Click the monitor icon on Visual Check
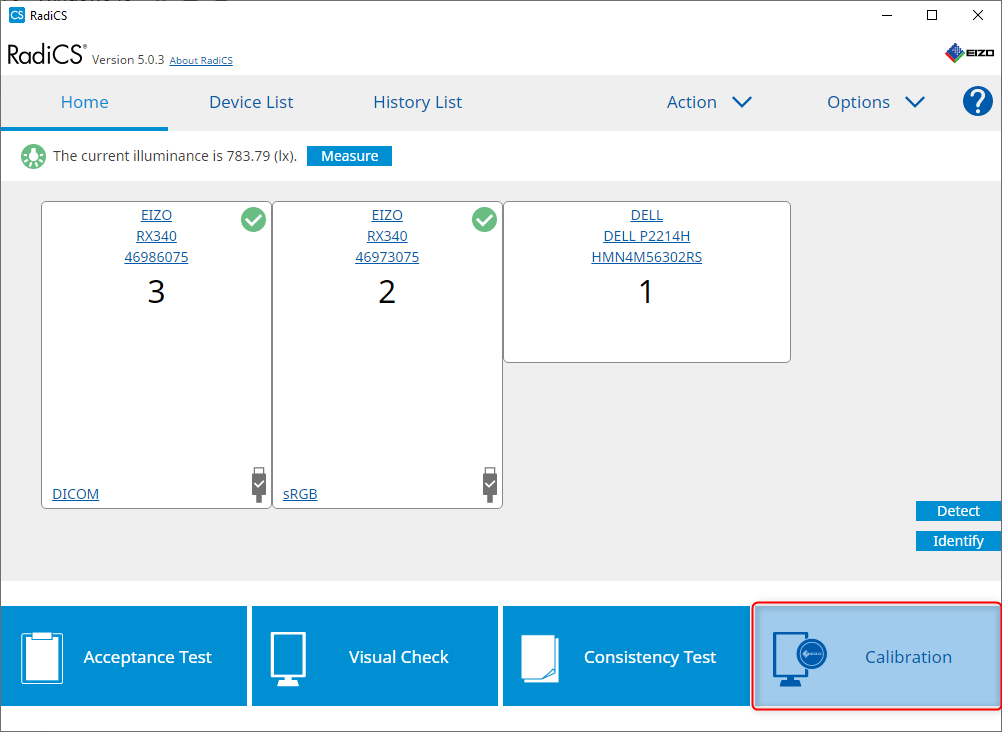This screenshot has width=1002, height=732. 288,658
